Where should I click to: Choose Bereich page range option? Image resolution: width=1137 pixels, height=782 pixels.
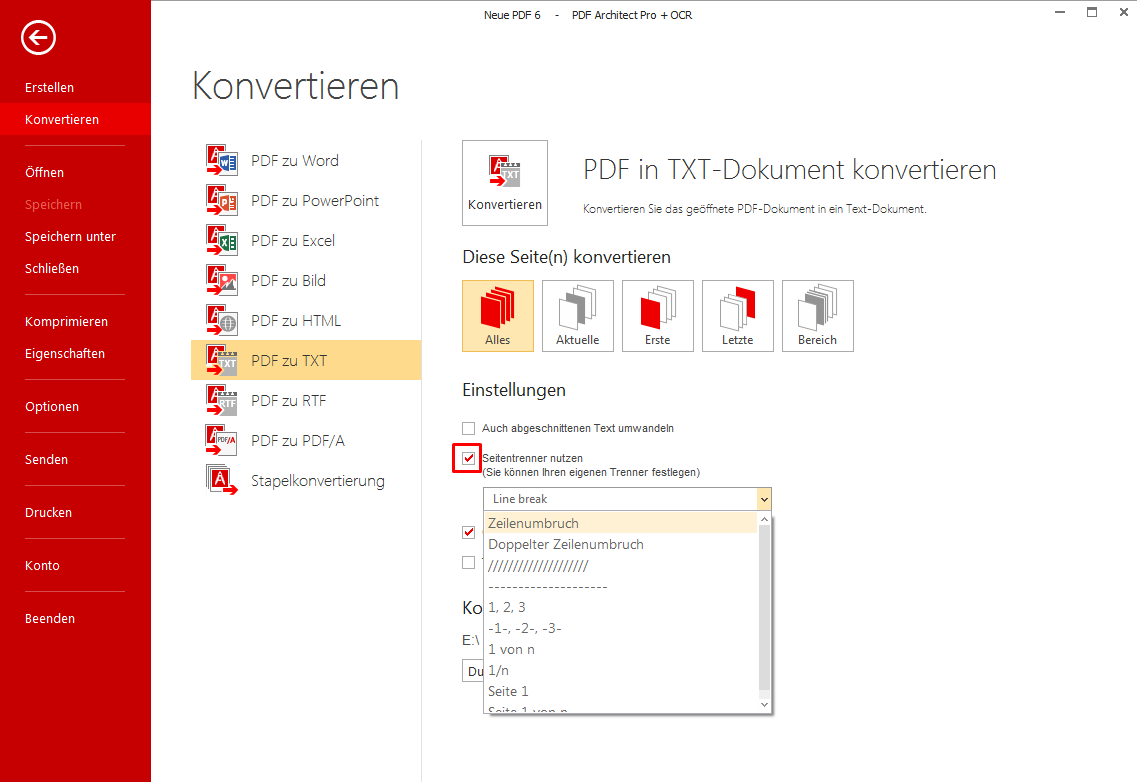pyautogui.click(x=818, y=316)
